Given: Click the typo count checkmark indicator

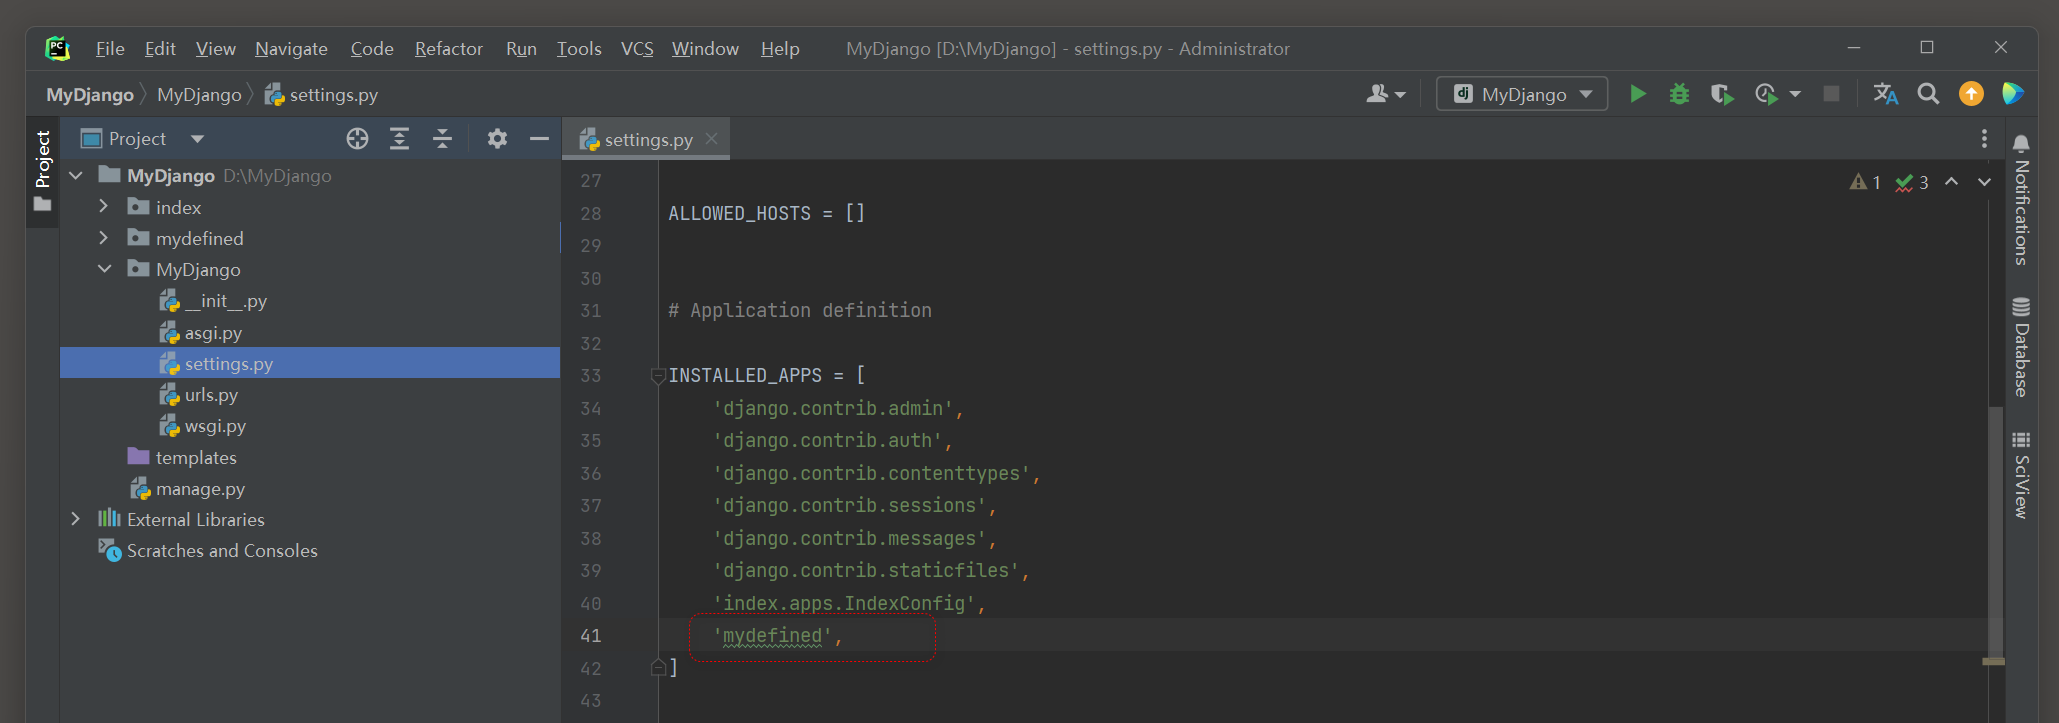Looking at the screenshot, I should pos(1912,182).
